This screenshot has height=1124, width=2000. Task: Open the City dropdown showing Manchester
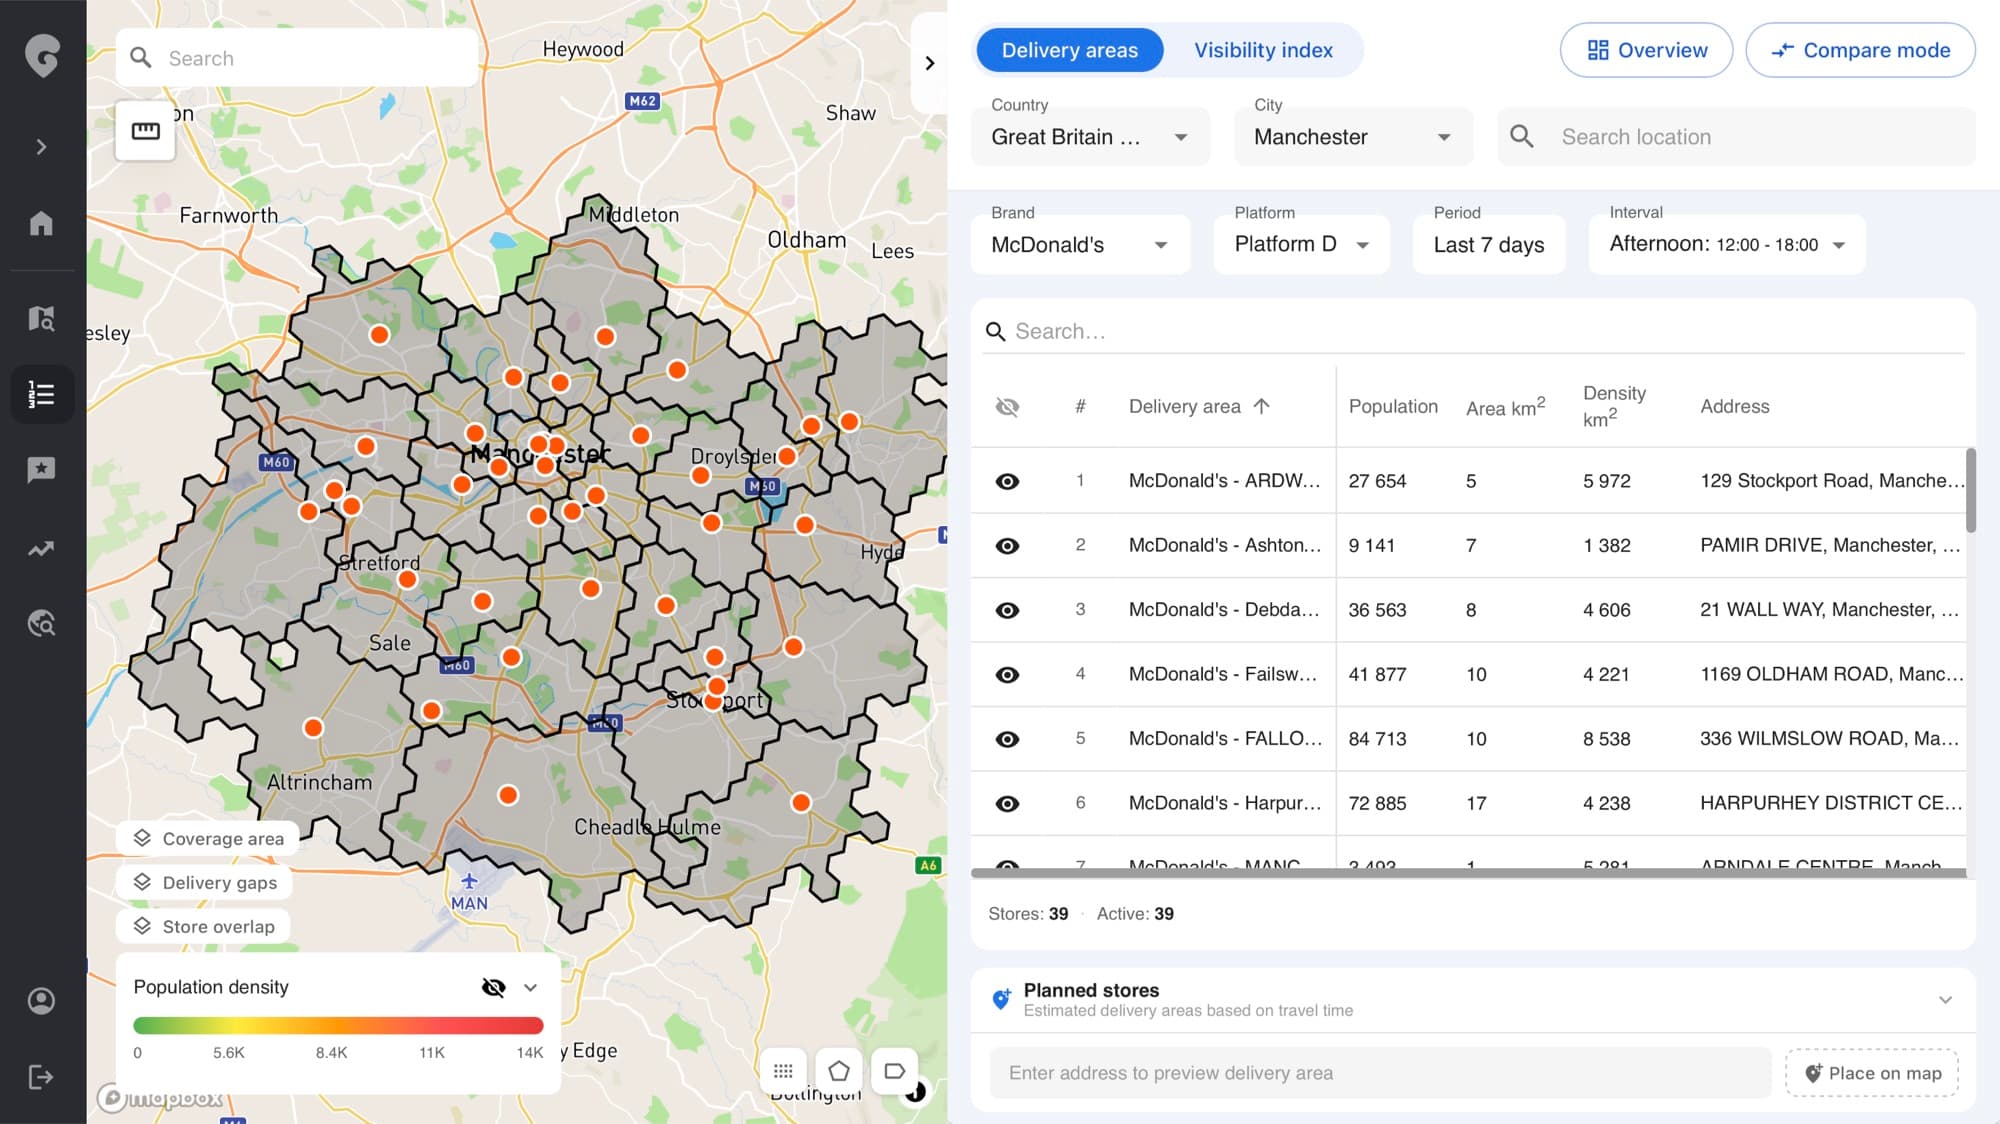click(x=1353, y=137)
